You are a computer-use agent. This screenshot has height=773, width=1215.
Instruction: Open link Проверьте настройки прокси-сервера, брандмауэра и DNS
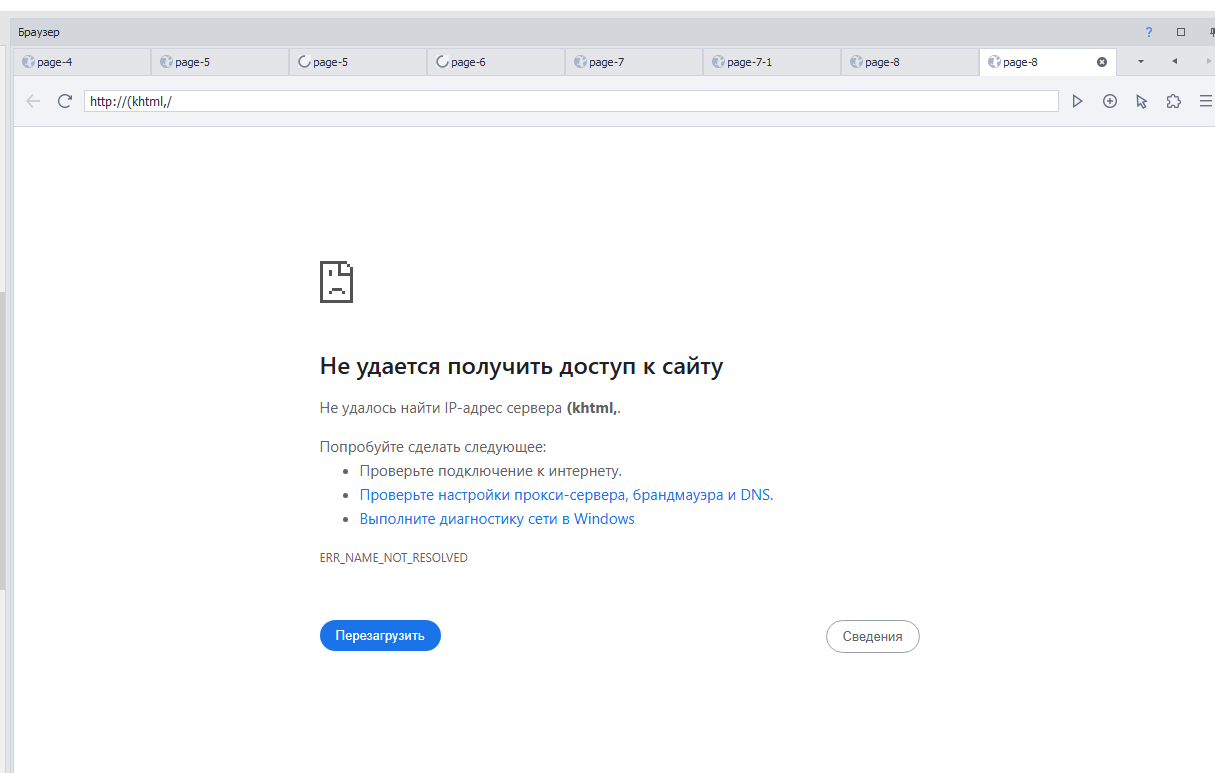coord(566,495)
